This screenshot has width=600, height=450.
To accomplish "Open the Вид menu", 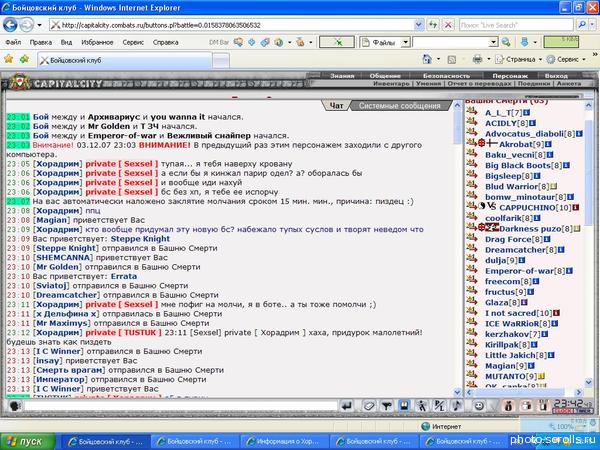I will coord(66,42).
